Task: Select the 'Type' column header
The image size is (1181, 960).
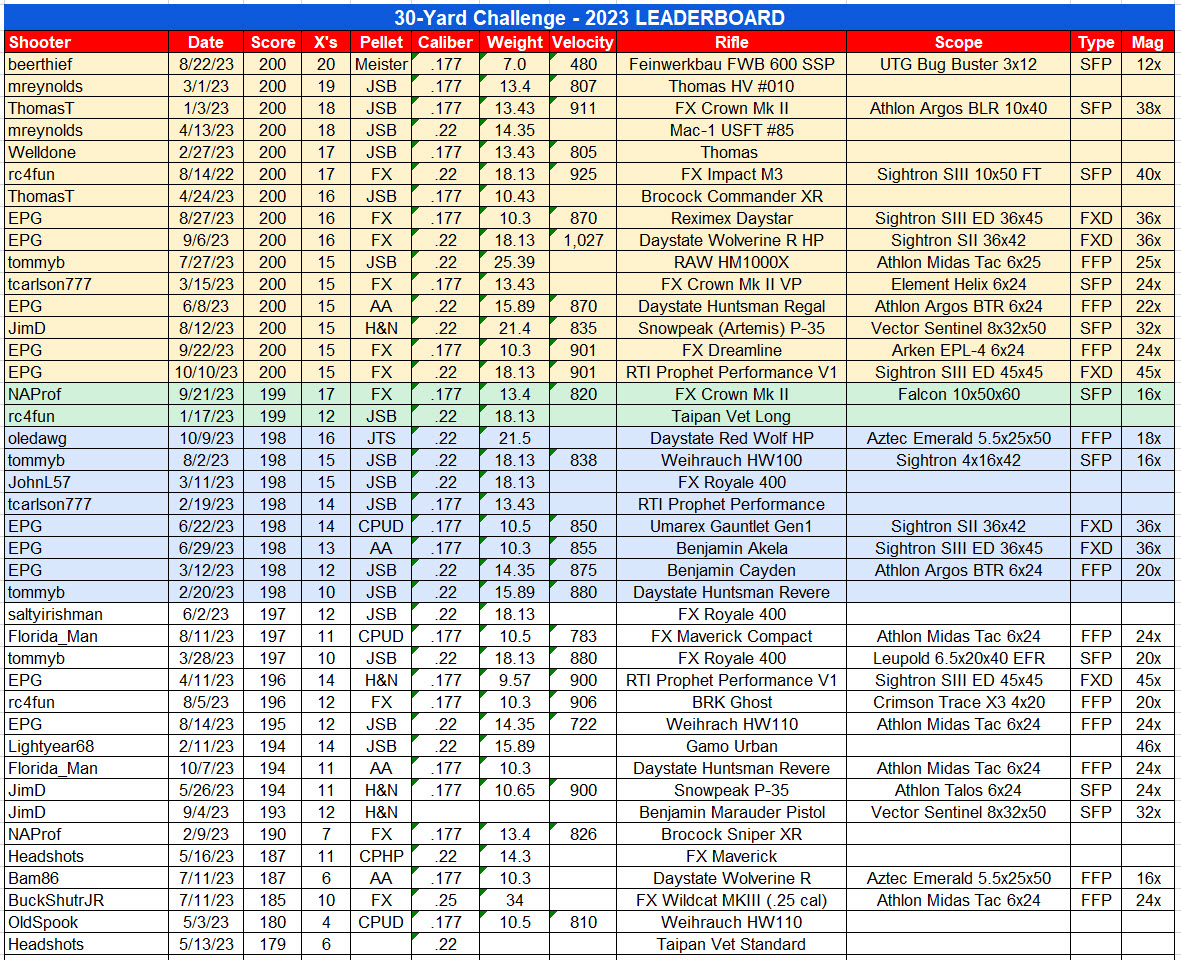Action: click(x=1096, y=42)
